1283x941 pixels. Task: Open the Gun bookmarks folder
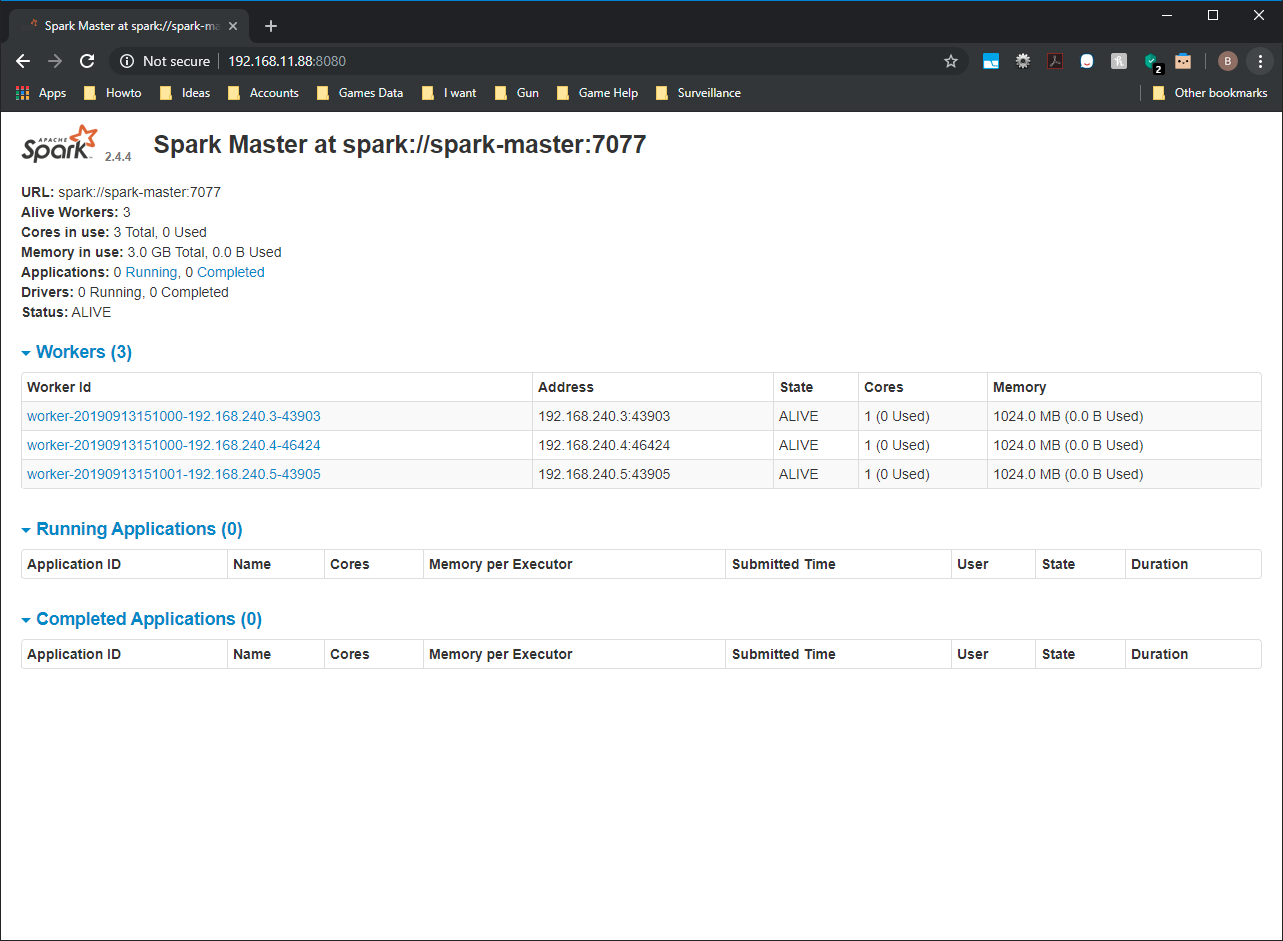(x=517, y=93)
